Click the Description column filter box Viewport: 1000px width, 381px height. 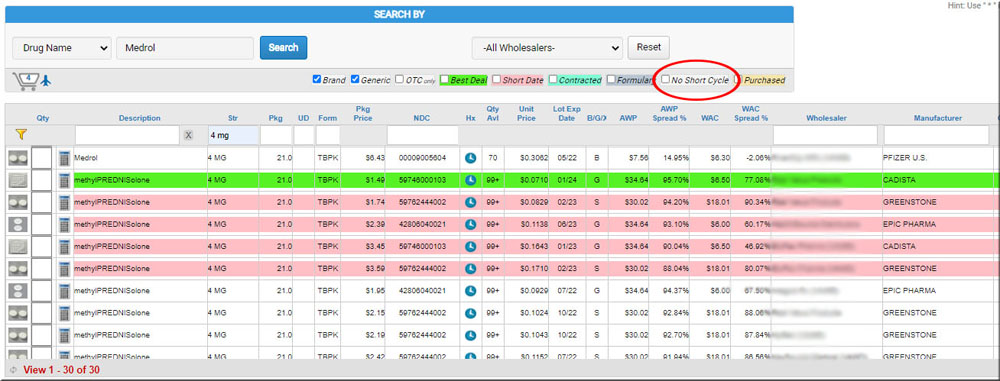tap(128, 135)
